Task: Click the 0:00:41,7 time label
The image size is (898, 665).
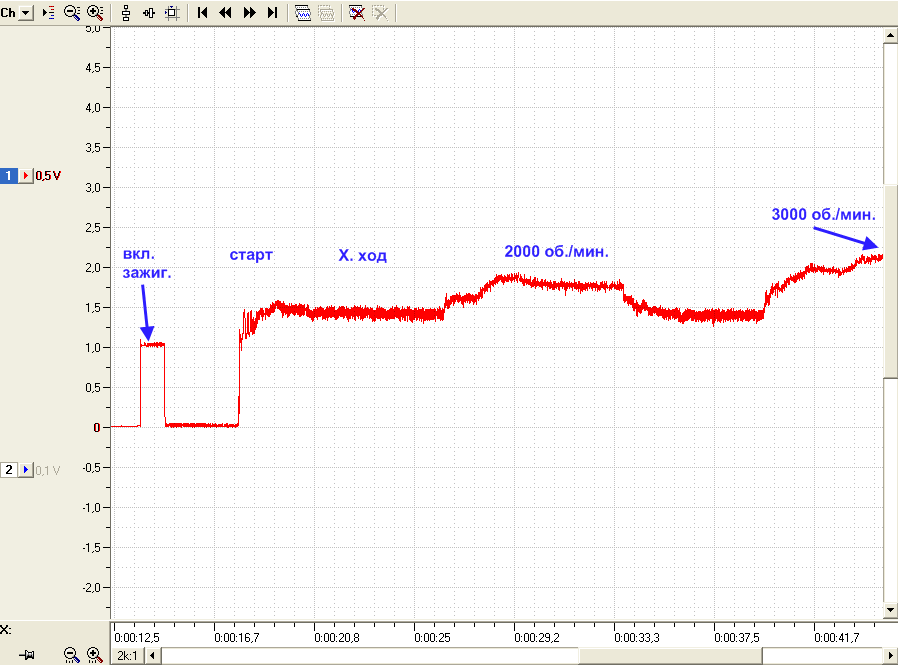Action: (837, 638)
